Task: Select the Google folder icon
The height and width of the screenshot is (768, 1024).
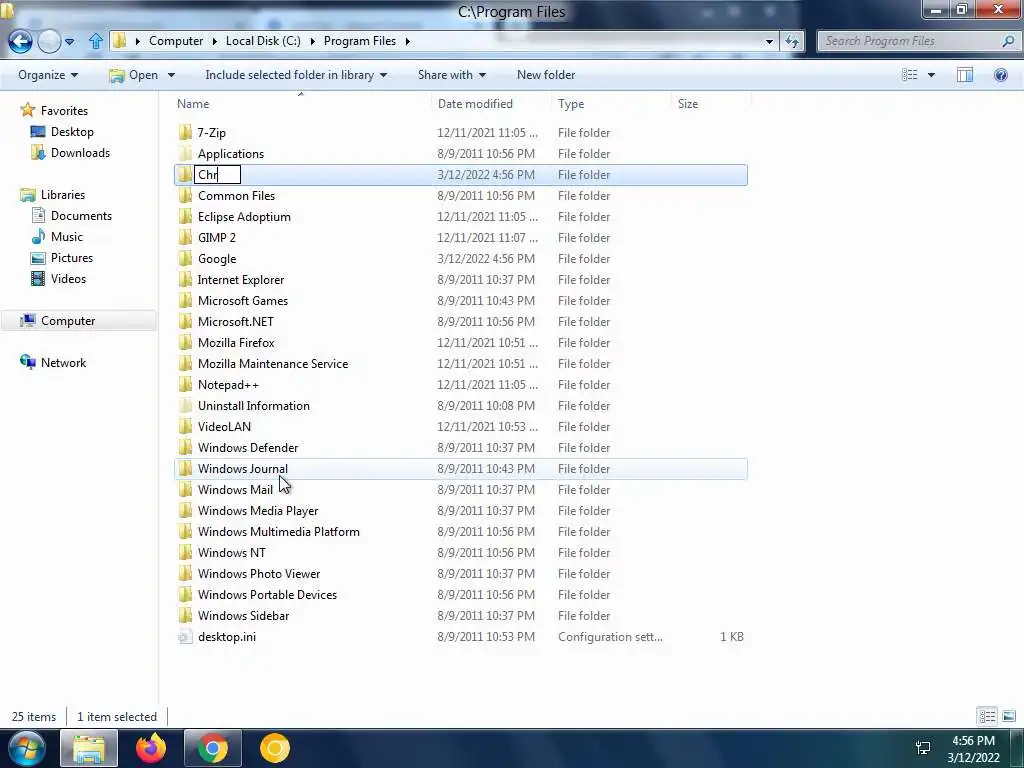Action: coord(185,259)
